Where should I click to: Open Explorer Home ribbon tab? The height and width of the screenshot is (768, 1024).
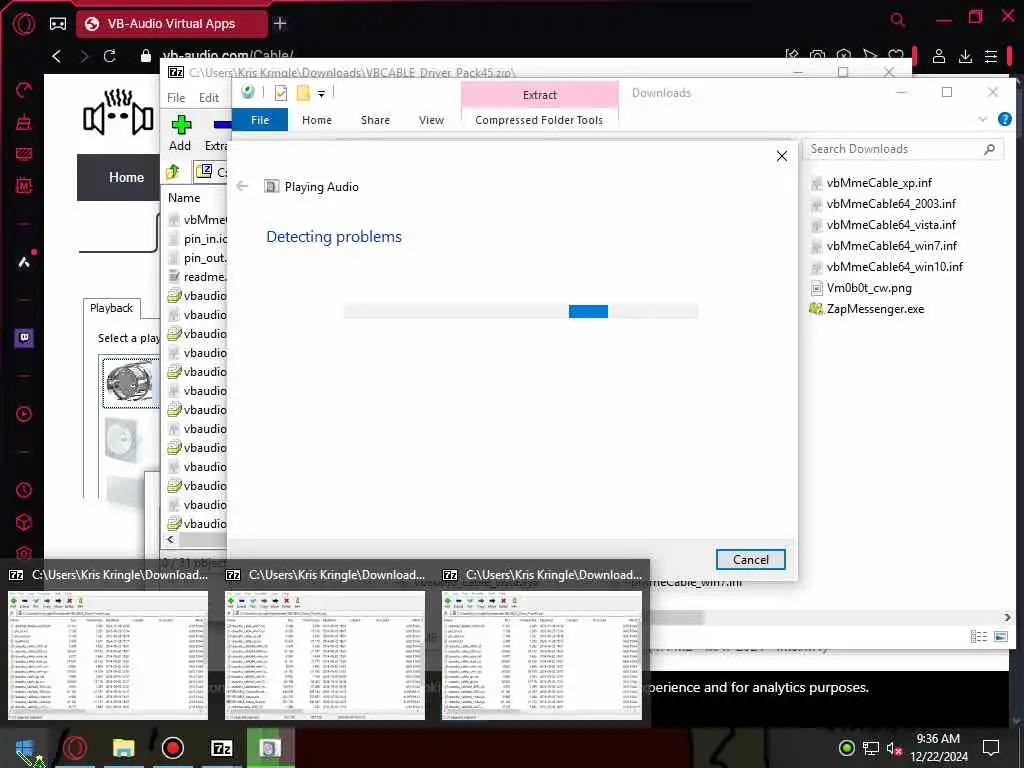(x=317, y=120)
